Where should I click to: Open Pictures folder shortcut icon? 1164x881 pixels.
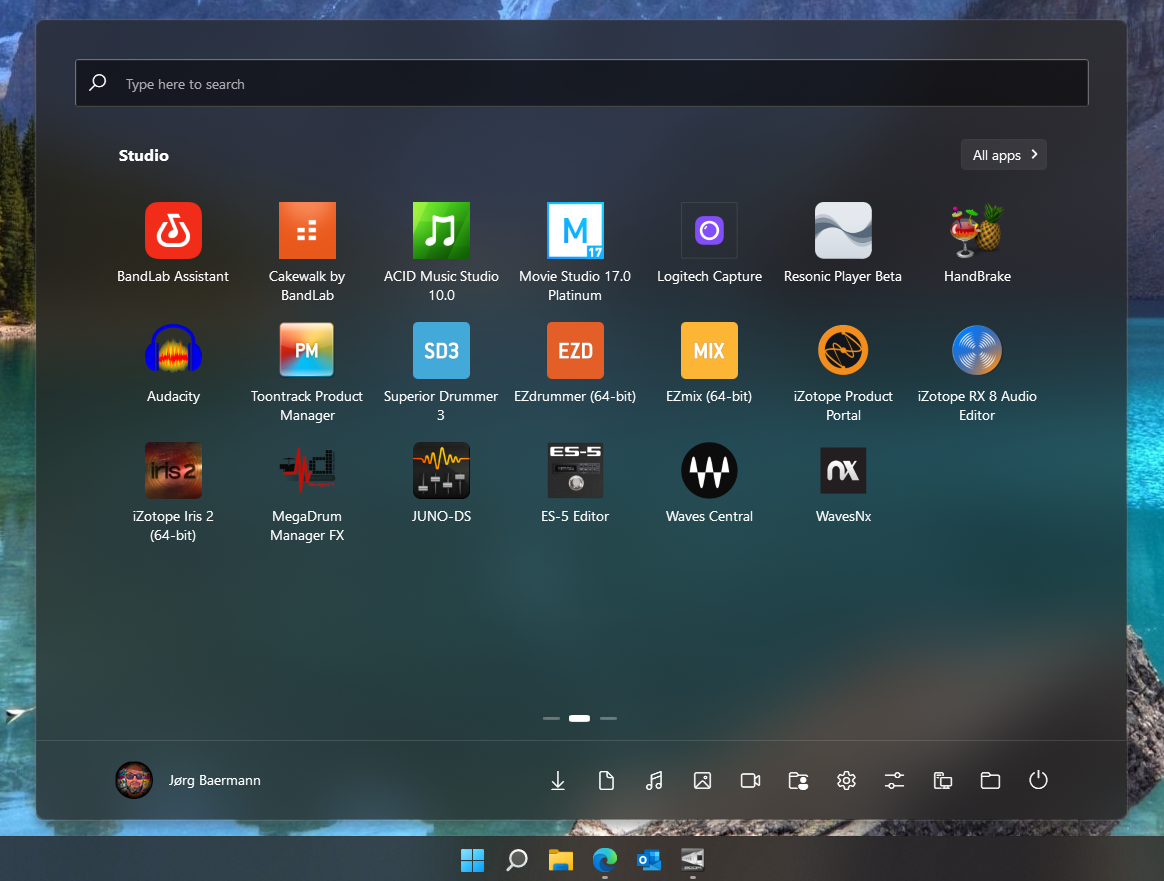702,780
